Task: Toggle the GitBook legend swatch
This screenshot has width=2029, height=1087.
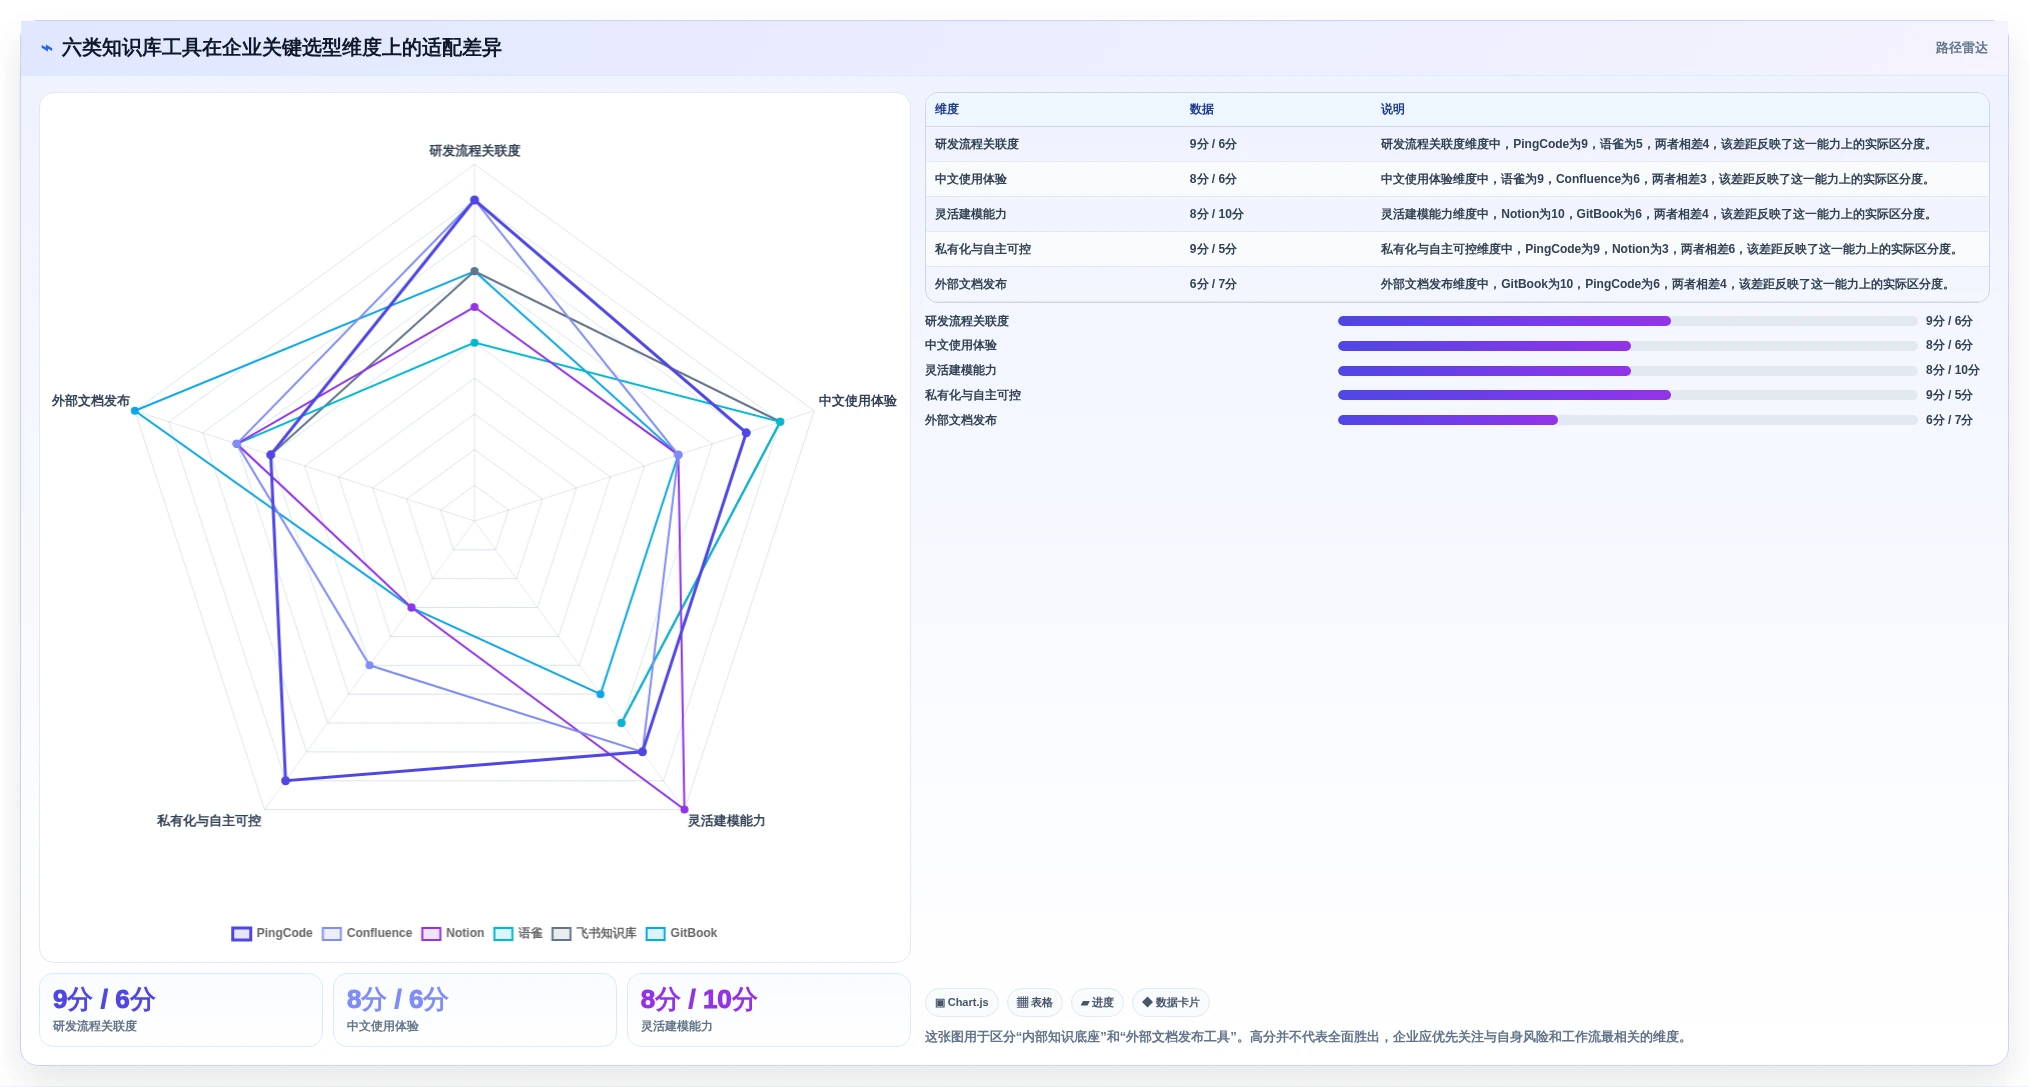Action: (656, 933)
